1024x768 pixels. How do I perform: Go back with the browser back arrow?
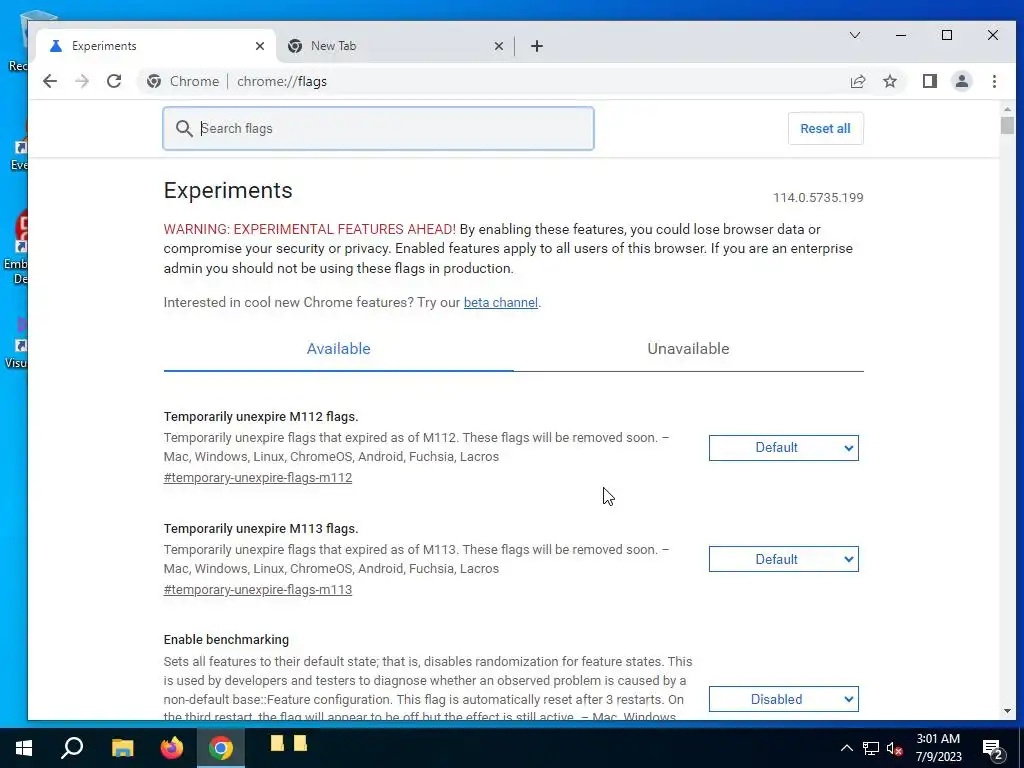[x=50, y=81]
